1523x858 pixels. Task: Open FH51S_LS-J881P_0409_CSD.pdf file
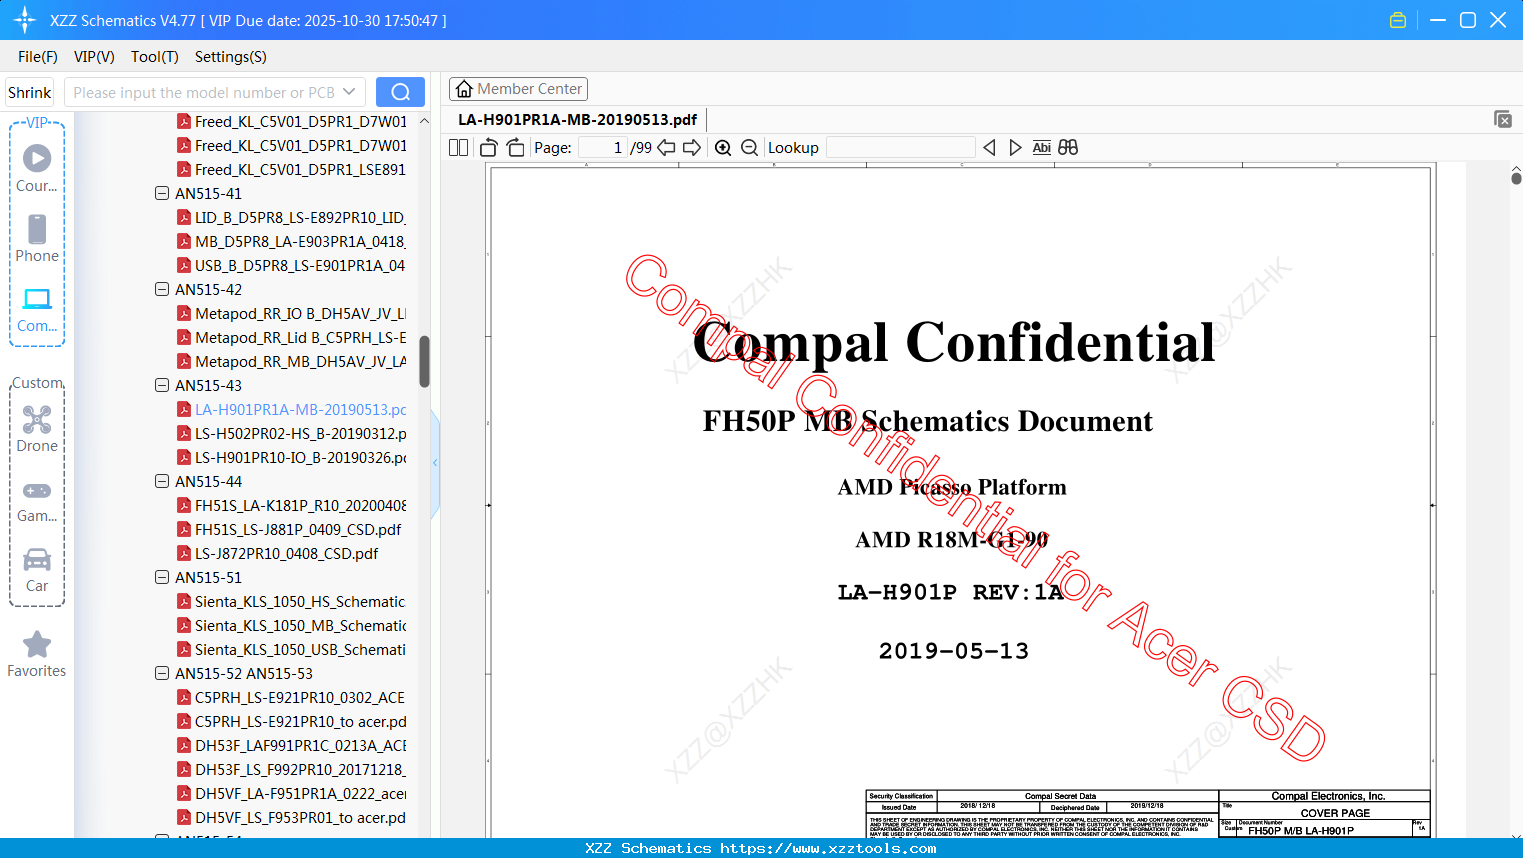[298, 529]
